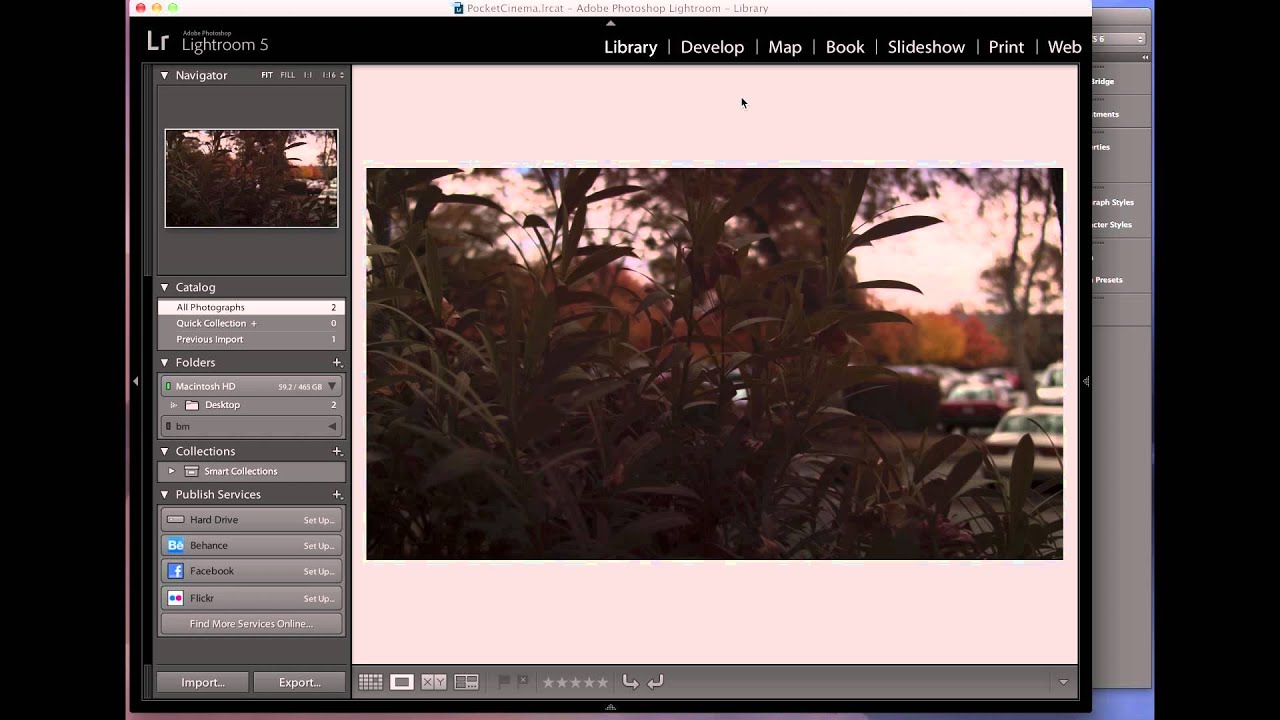Viewport: 1280px width, 720px height.
Task: Expand the Desktop folder tree
Action: coord(174,405)
